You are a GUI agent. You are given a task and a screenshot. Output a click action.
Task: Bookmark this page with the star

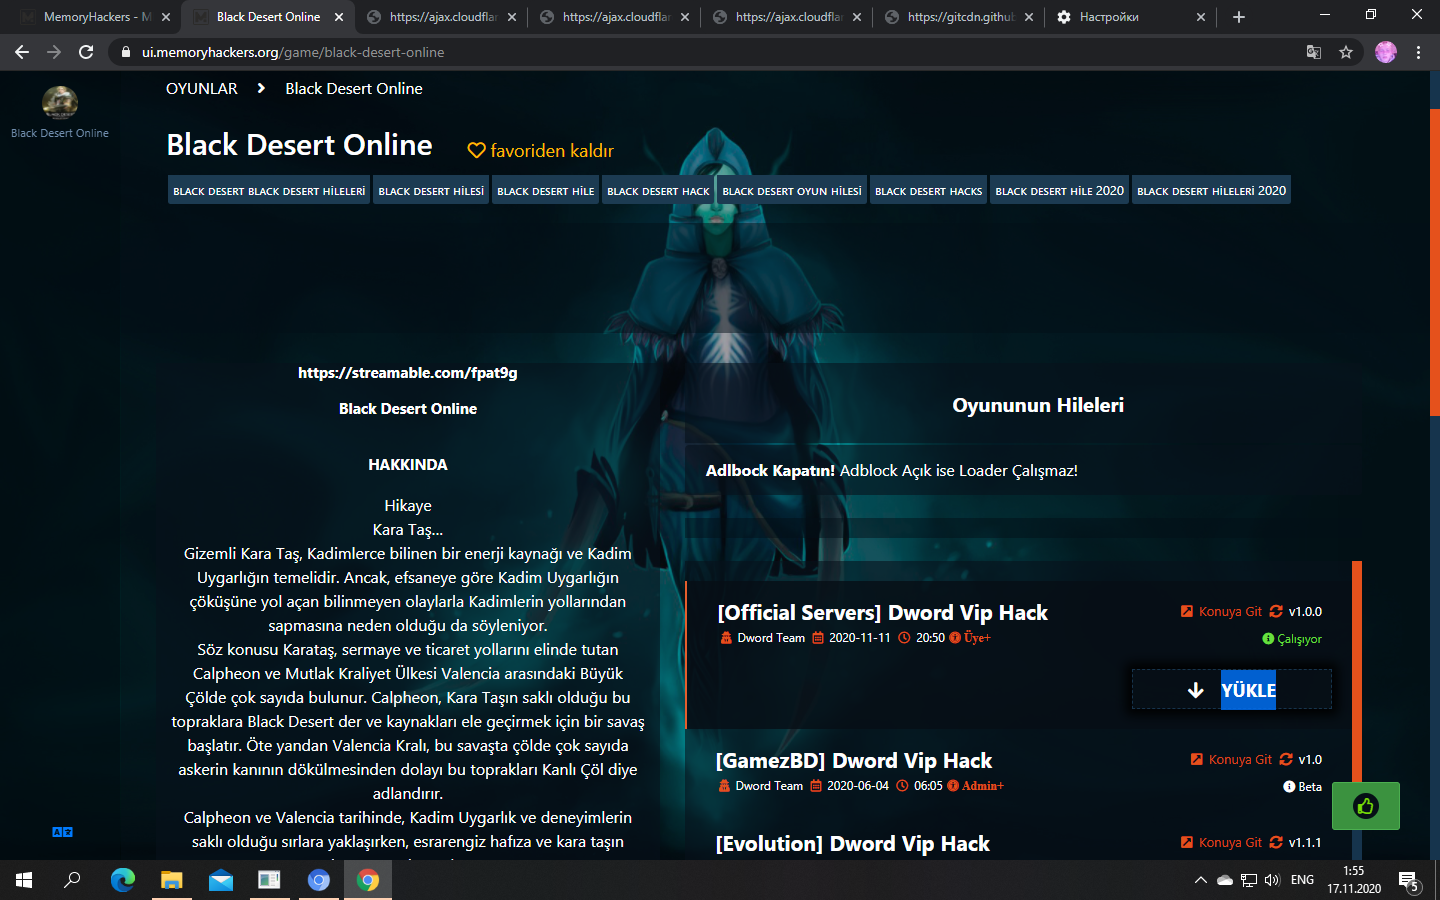1346,52
